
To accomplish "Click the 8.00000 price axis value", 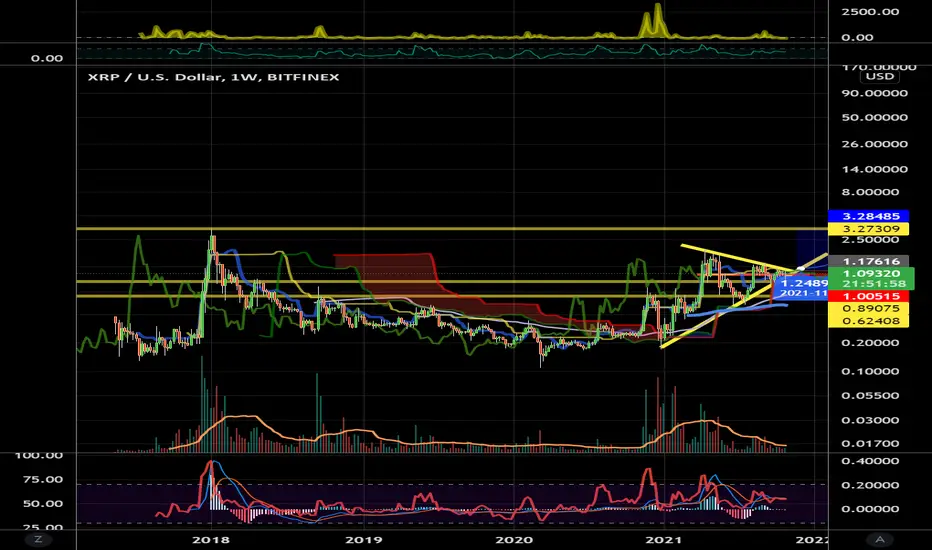I will [871, 192].
